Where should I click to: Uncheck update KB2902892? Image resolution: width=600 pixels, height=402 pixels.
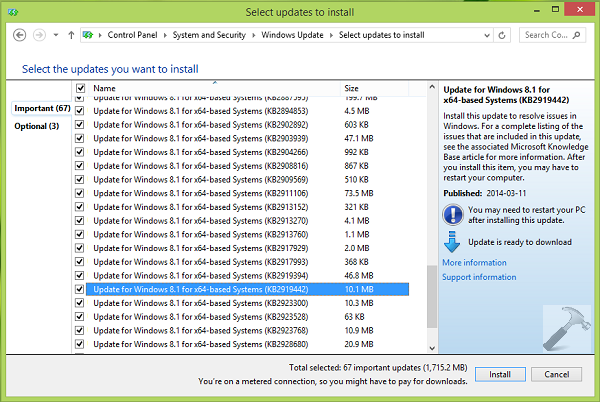pyautogui.click(x=80, y=125)
